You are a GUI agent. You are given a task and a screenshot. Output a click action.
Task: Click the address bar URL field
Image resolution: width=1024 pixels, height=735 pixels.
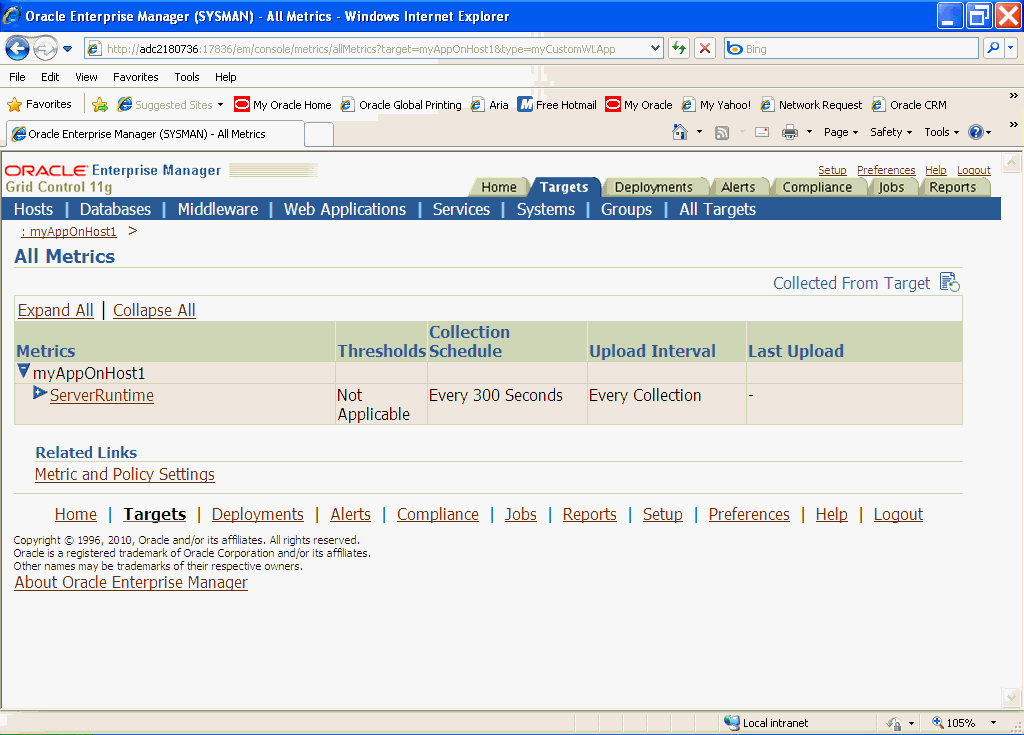[376, 48]
